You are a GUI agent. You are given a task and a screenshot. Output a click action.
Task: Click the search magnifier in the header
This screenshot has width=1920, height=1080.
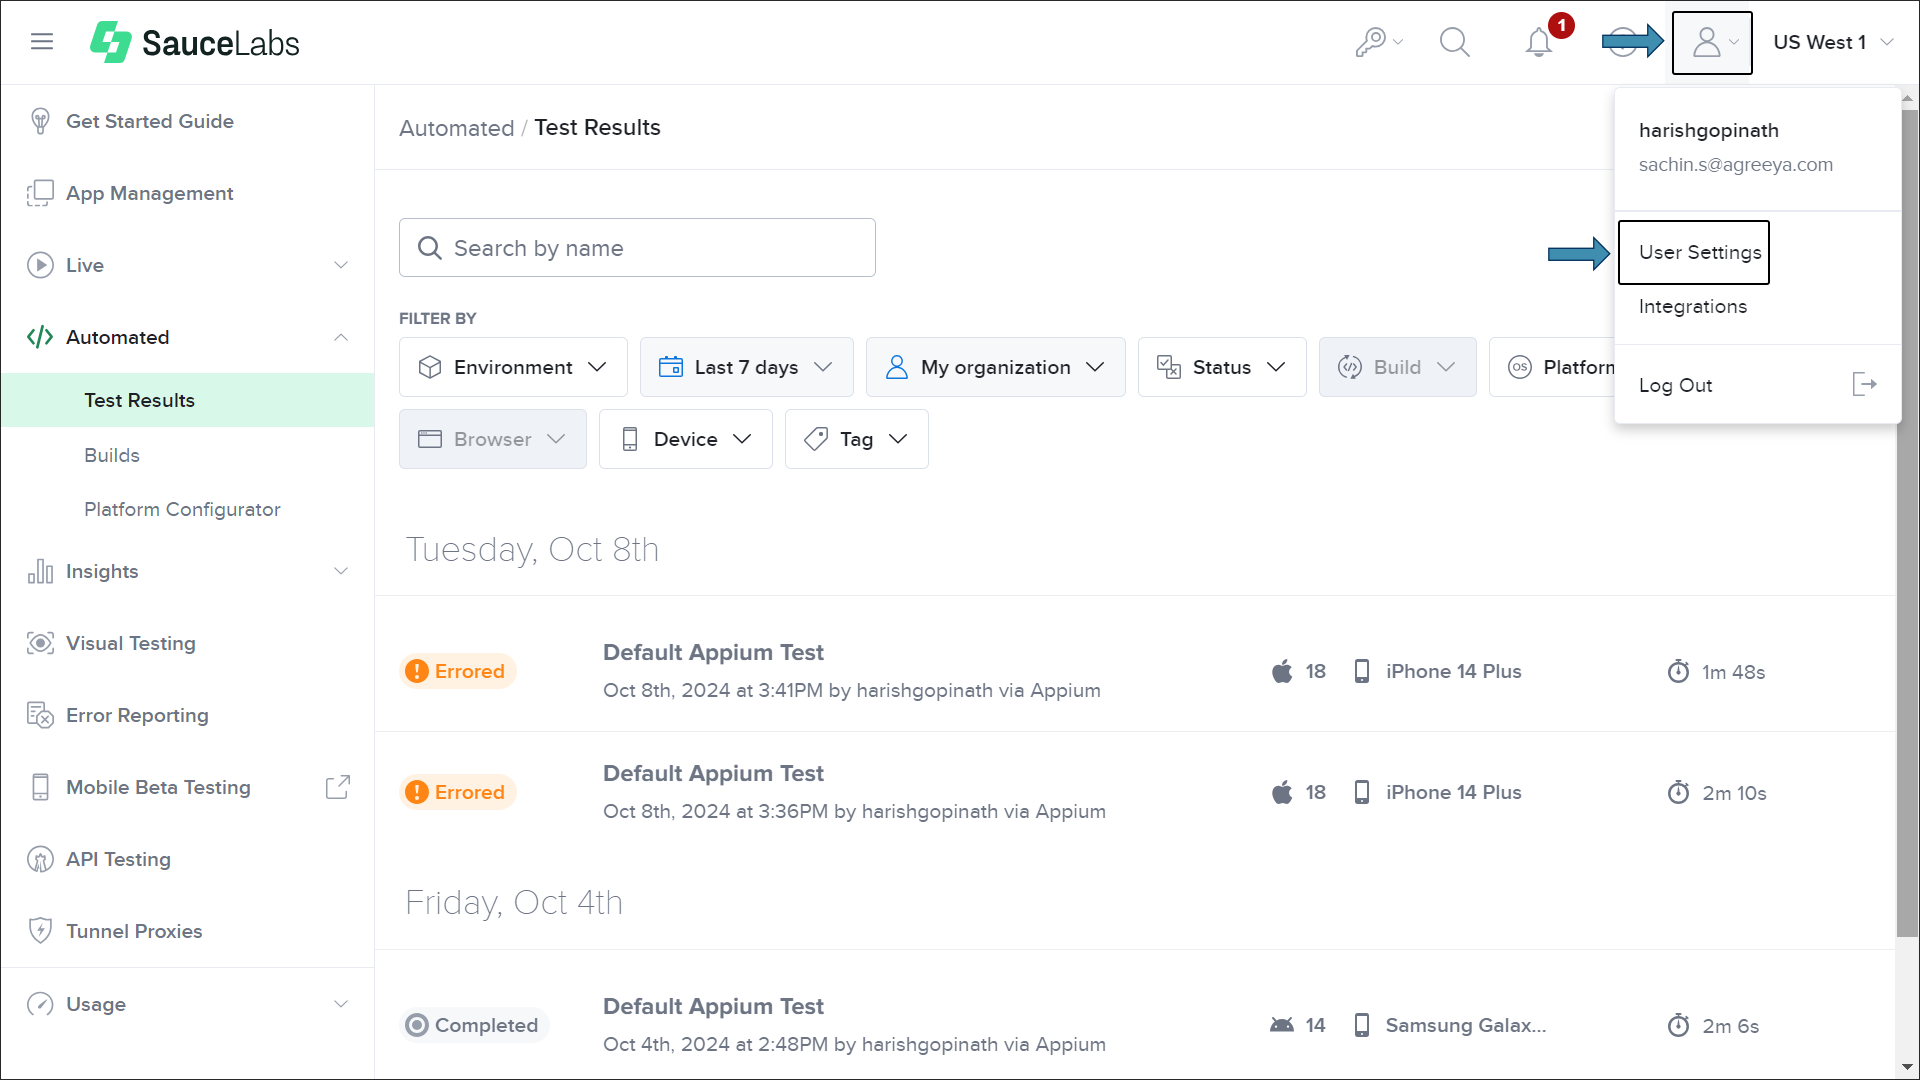tap(1454, 42)
